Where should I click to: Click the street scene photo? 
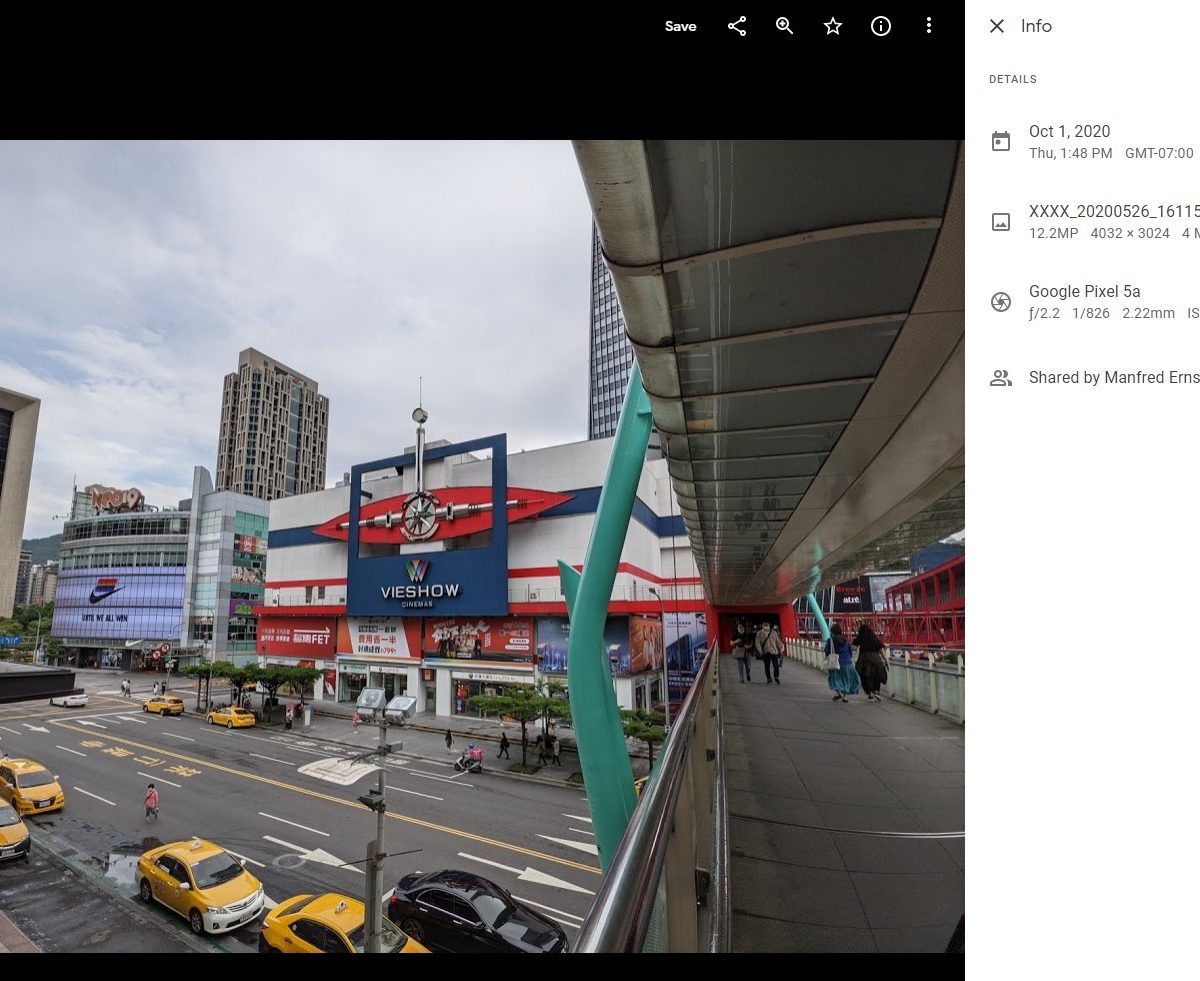(x=400, y=600)
